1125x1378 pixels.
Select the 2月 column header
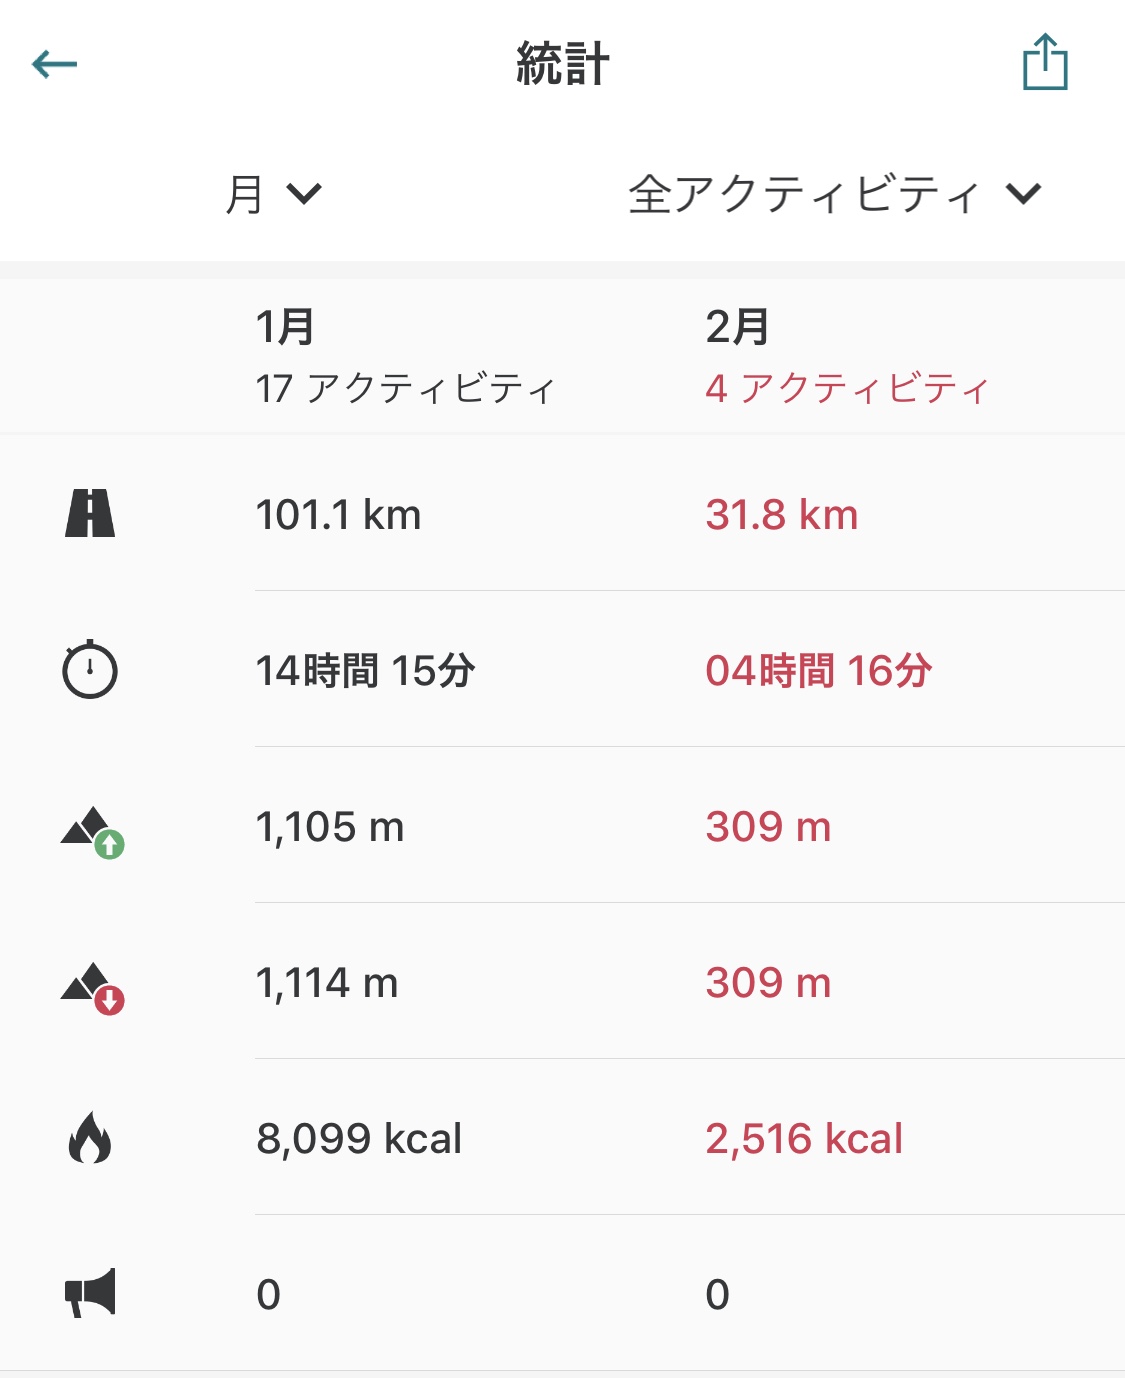[737, 327]
